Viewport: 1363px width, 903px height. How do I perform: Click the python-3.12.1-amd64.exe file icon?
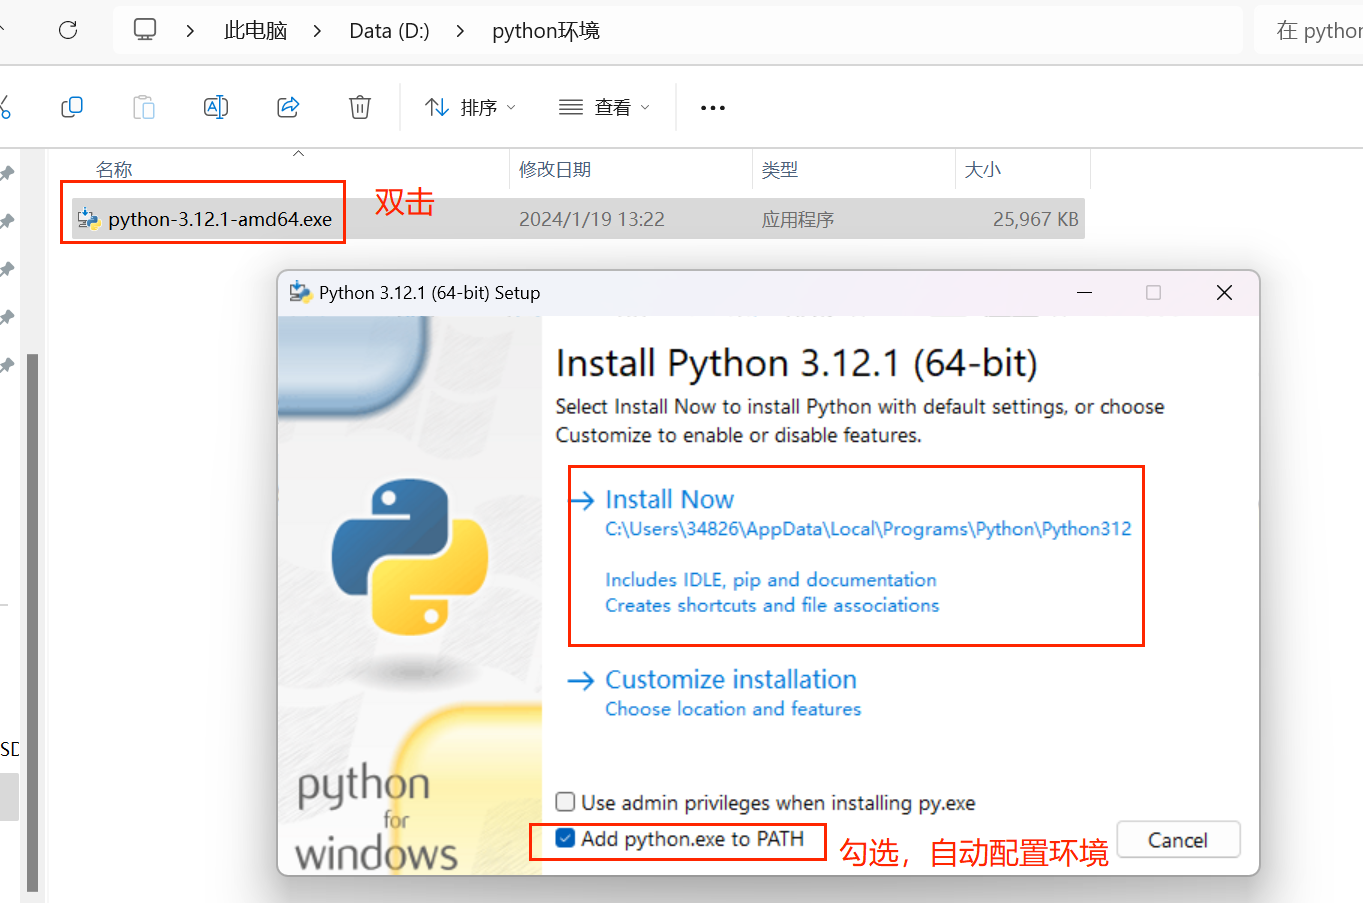(x=89, y=219)
